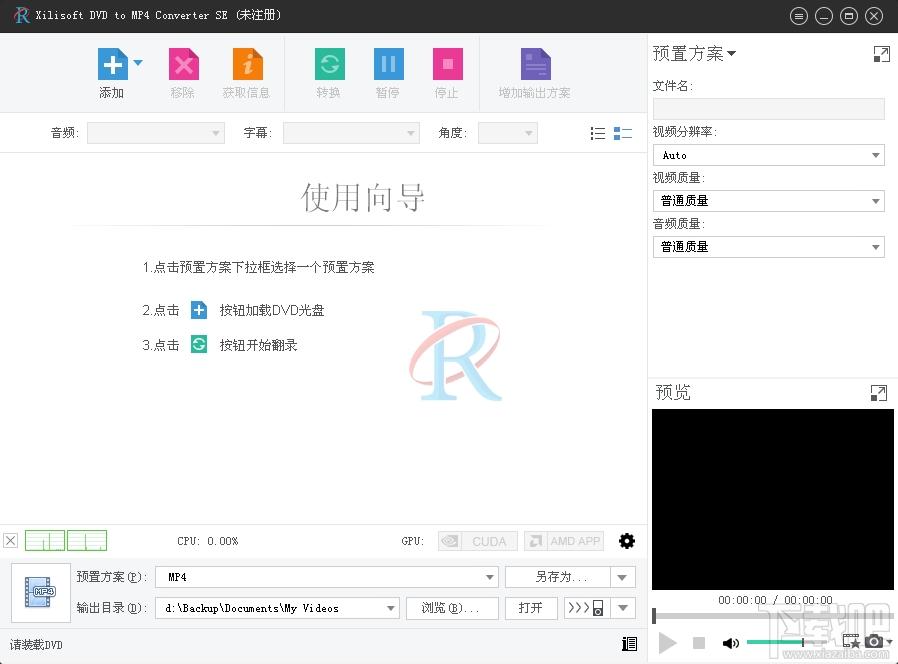Screen dimensions: 898x664
Task: Toggle CUDA GPU acceleration button
Action: click(x=478, y=541)
